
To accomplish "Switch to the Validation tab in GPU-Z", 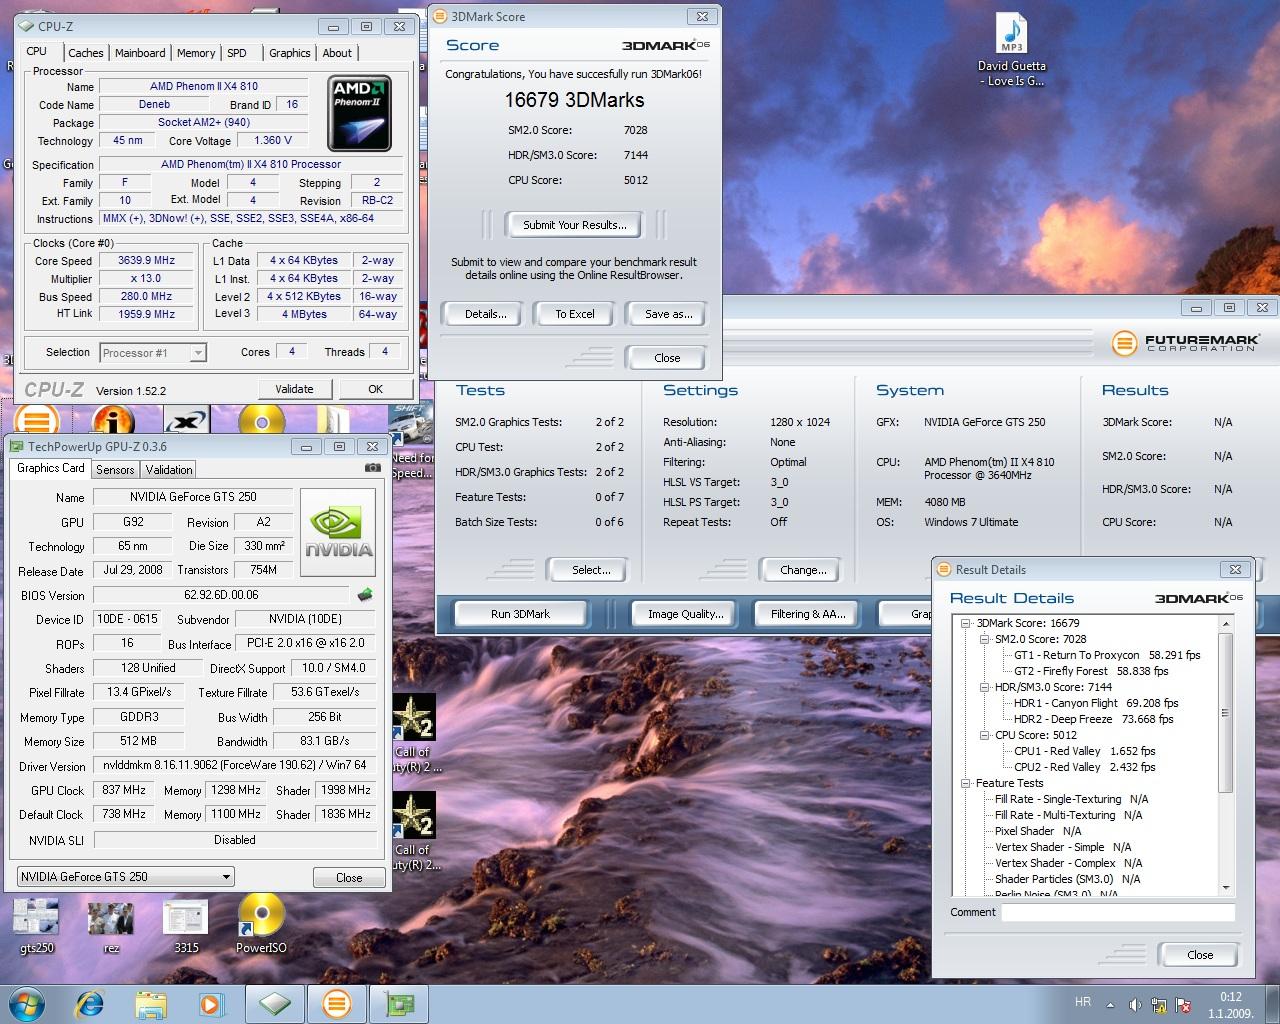I will 169,469.
